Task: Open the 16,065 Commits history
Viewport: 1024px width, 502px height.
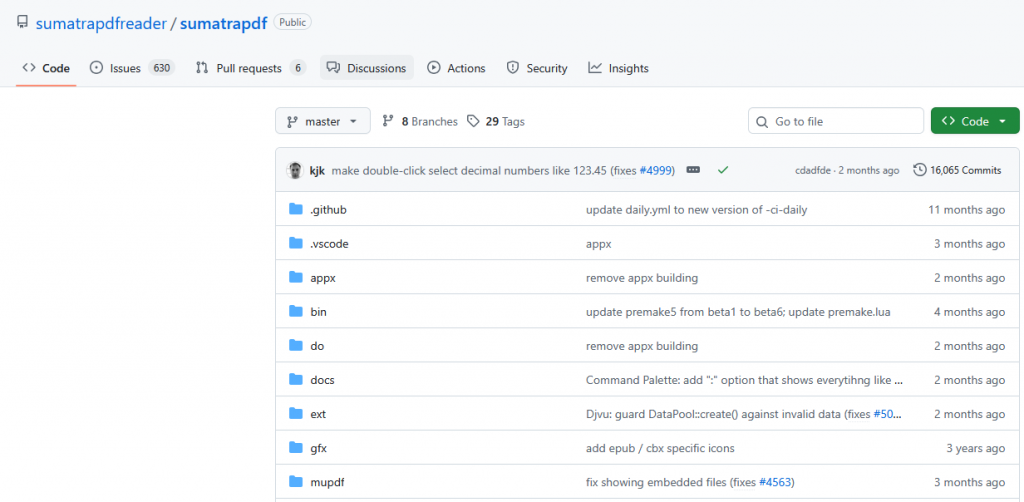Action: click(x=957, y=170)
